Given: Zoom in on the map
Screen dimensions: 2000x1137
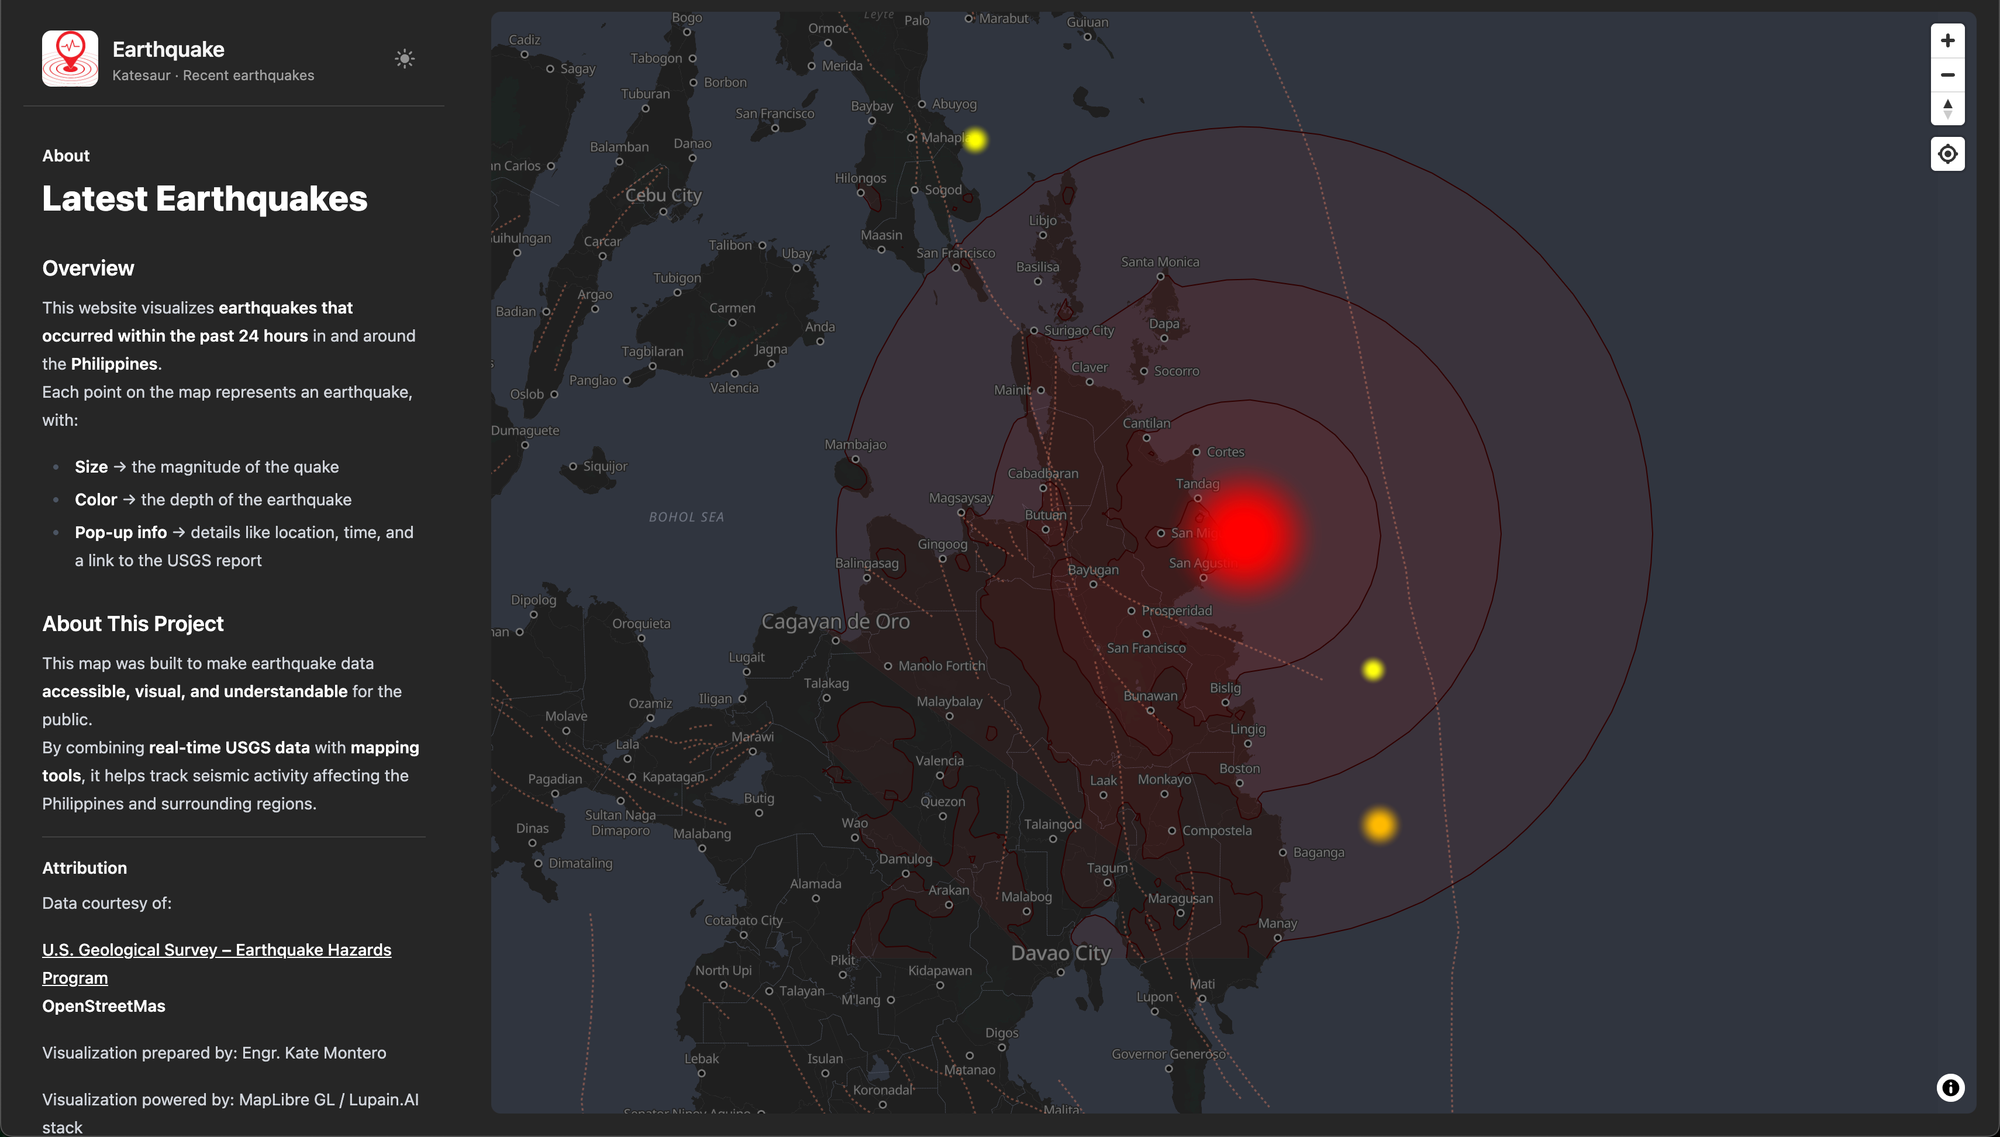Looking at the screenshot, I should [1947, 41].
